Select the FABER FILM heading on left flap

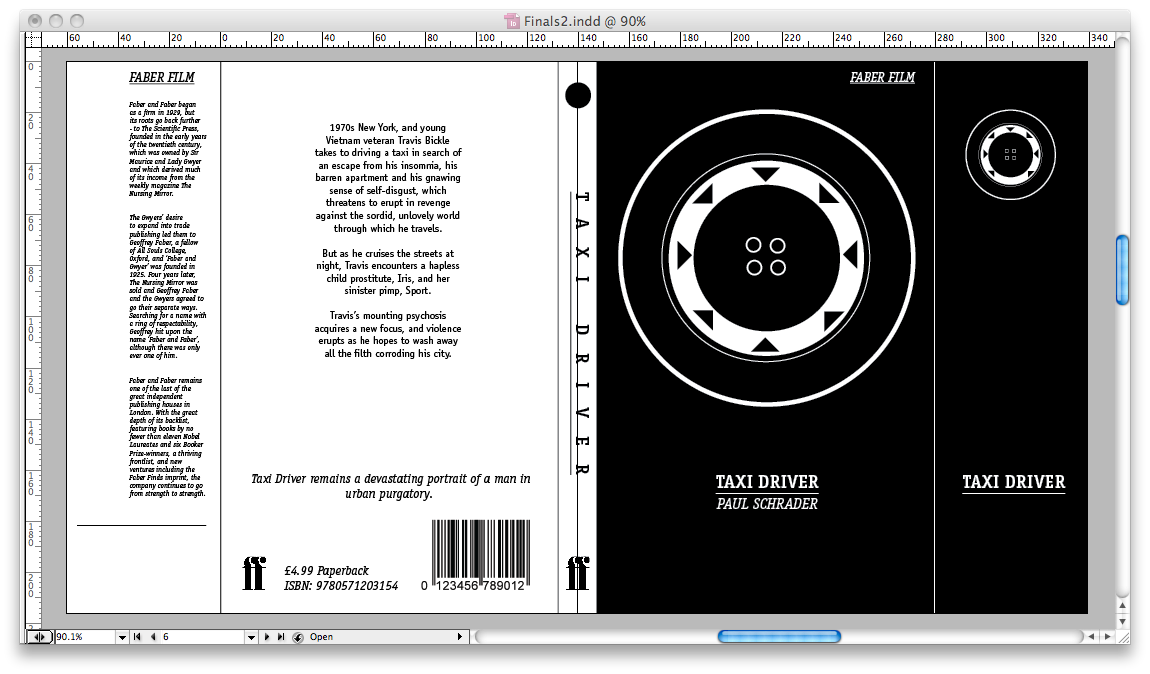[162, 78]
